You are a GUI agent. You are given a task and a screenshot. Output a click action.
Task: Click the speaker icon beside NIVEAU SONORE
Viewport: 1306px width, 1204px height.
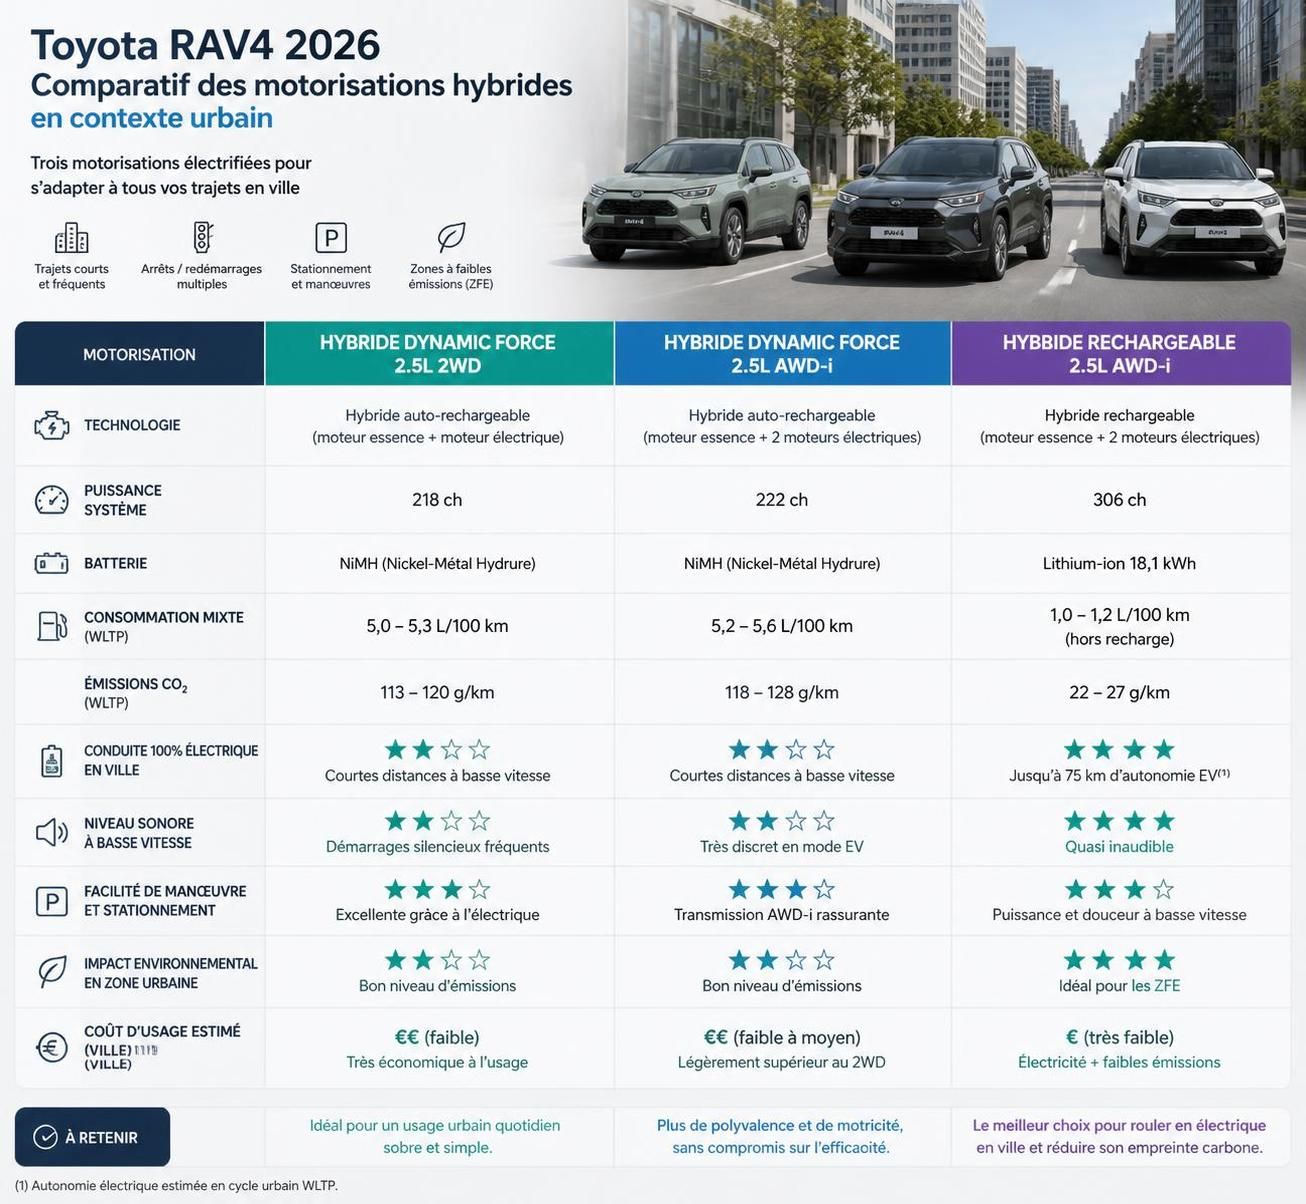click(52, 832)
